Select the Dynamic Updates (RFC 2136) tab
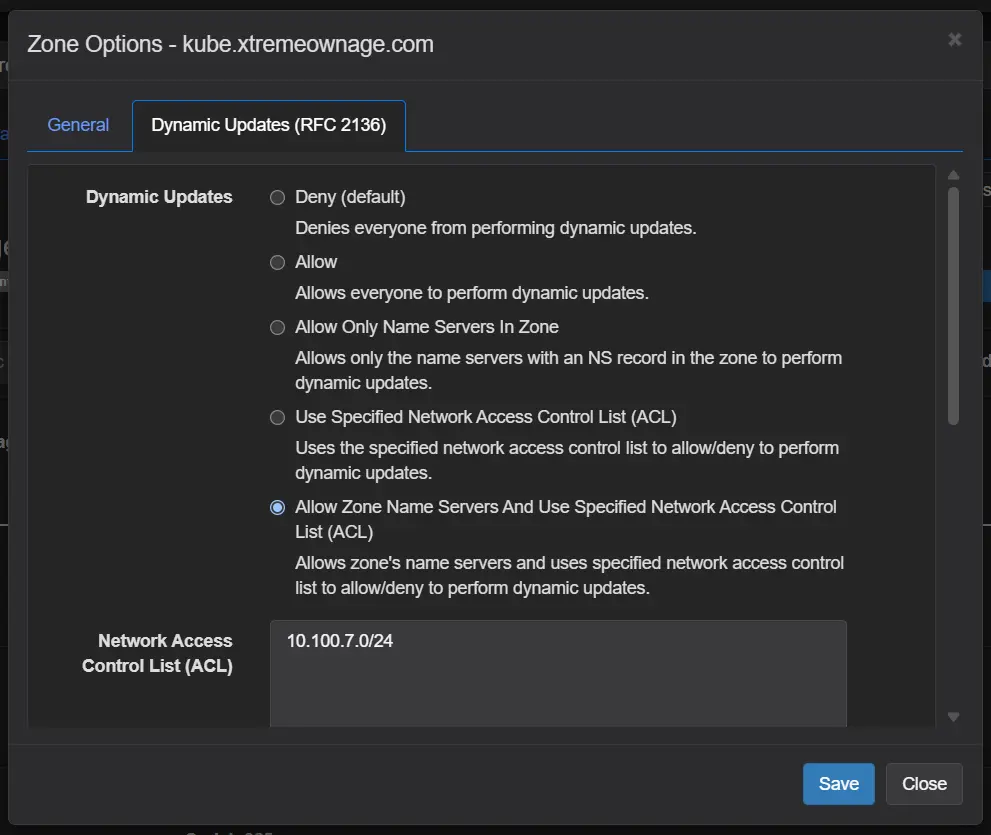This screenshot has height=835, width=991. click(x=268, y=126)
